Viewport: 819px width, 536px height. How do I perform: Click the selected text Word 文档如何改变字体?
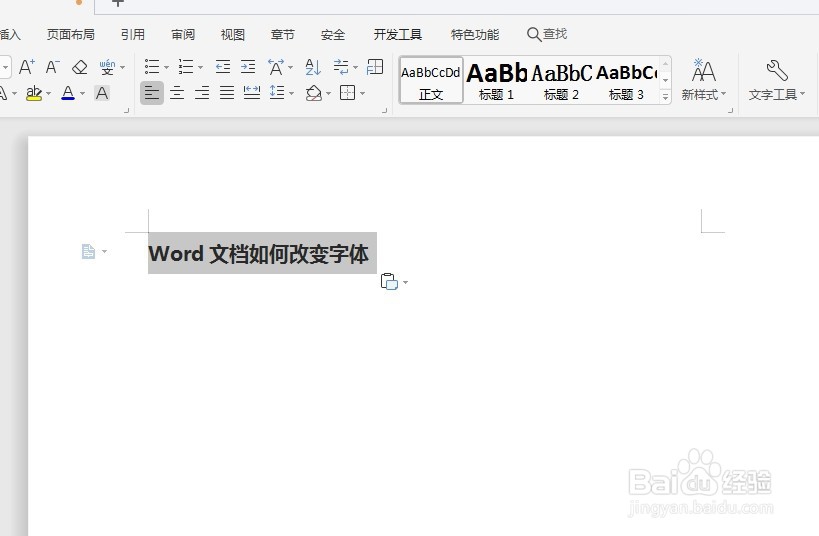pos(259,254)
